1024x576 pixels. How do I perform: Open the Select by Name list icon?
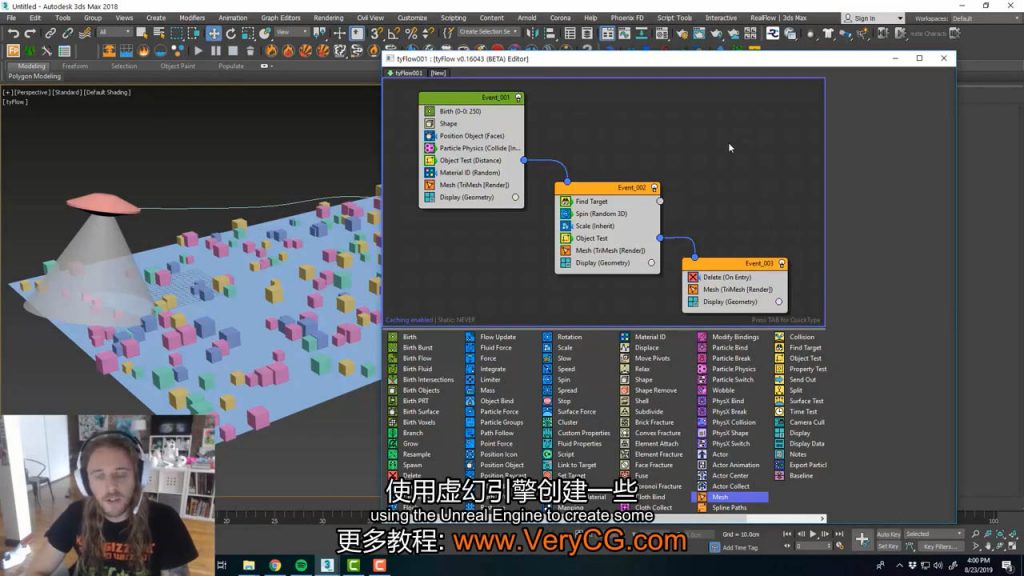click(x=159, y=33)
